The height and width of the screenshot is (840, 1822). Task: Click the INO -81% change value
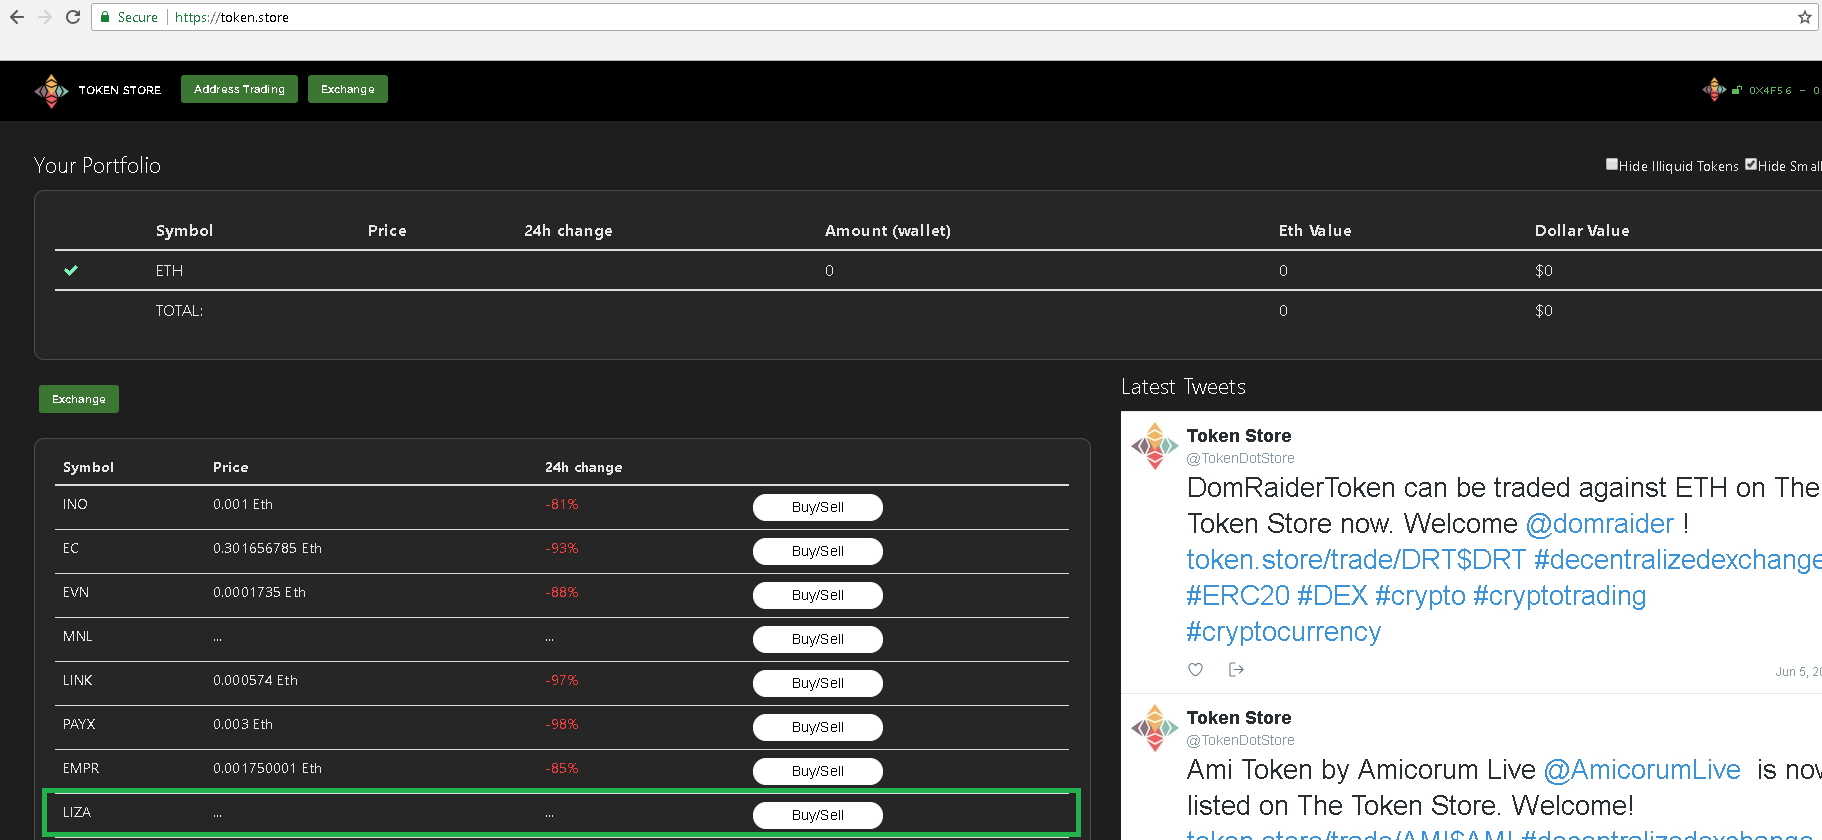coord(562,504)
